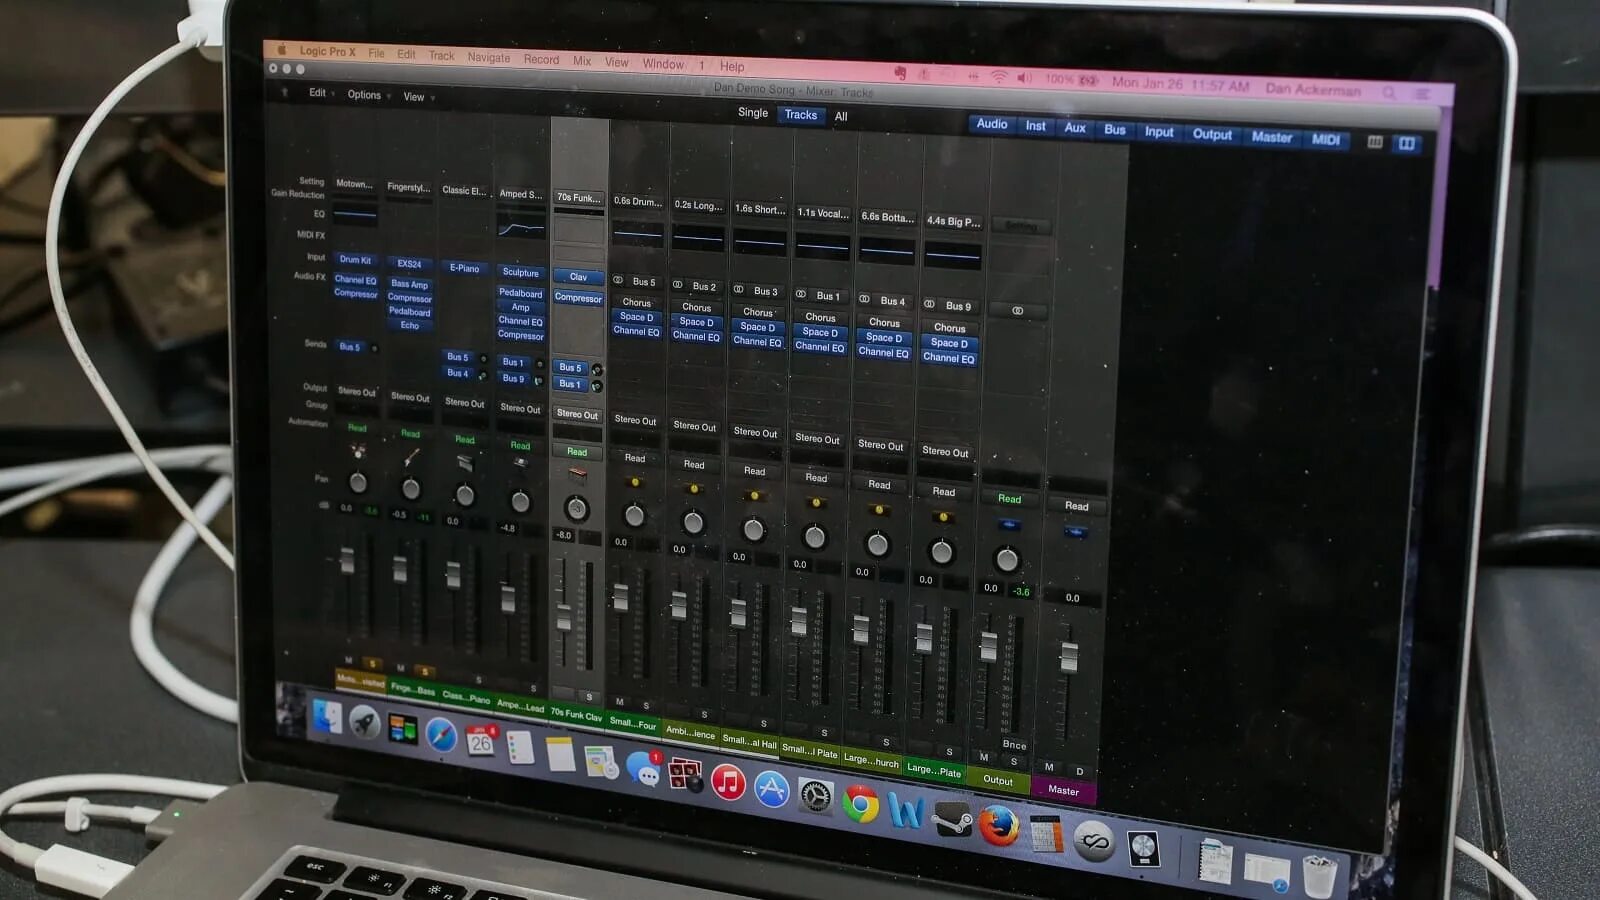This screenshot has height=900, width=1600.
Task: Open Pedalboard plug-in on Amped strip
Action: pyautogui.click(x=520, y=294)
